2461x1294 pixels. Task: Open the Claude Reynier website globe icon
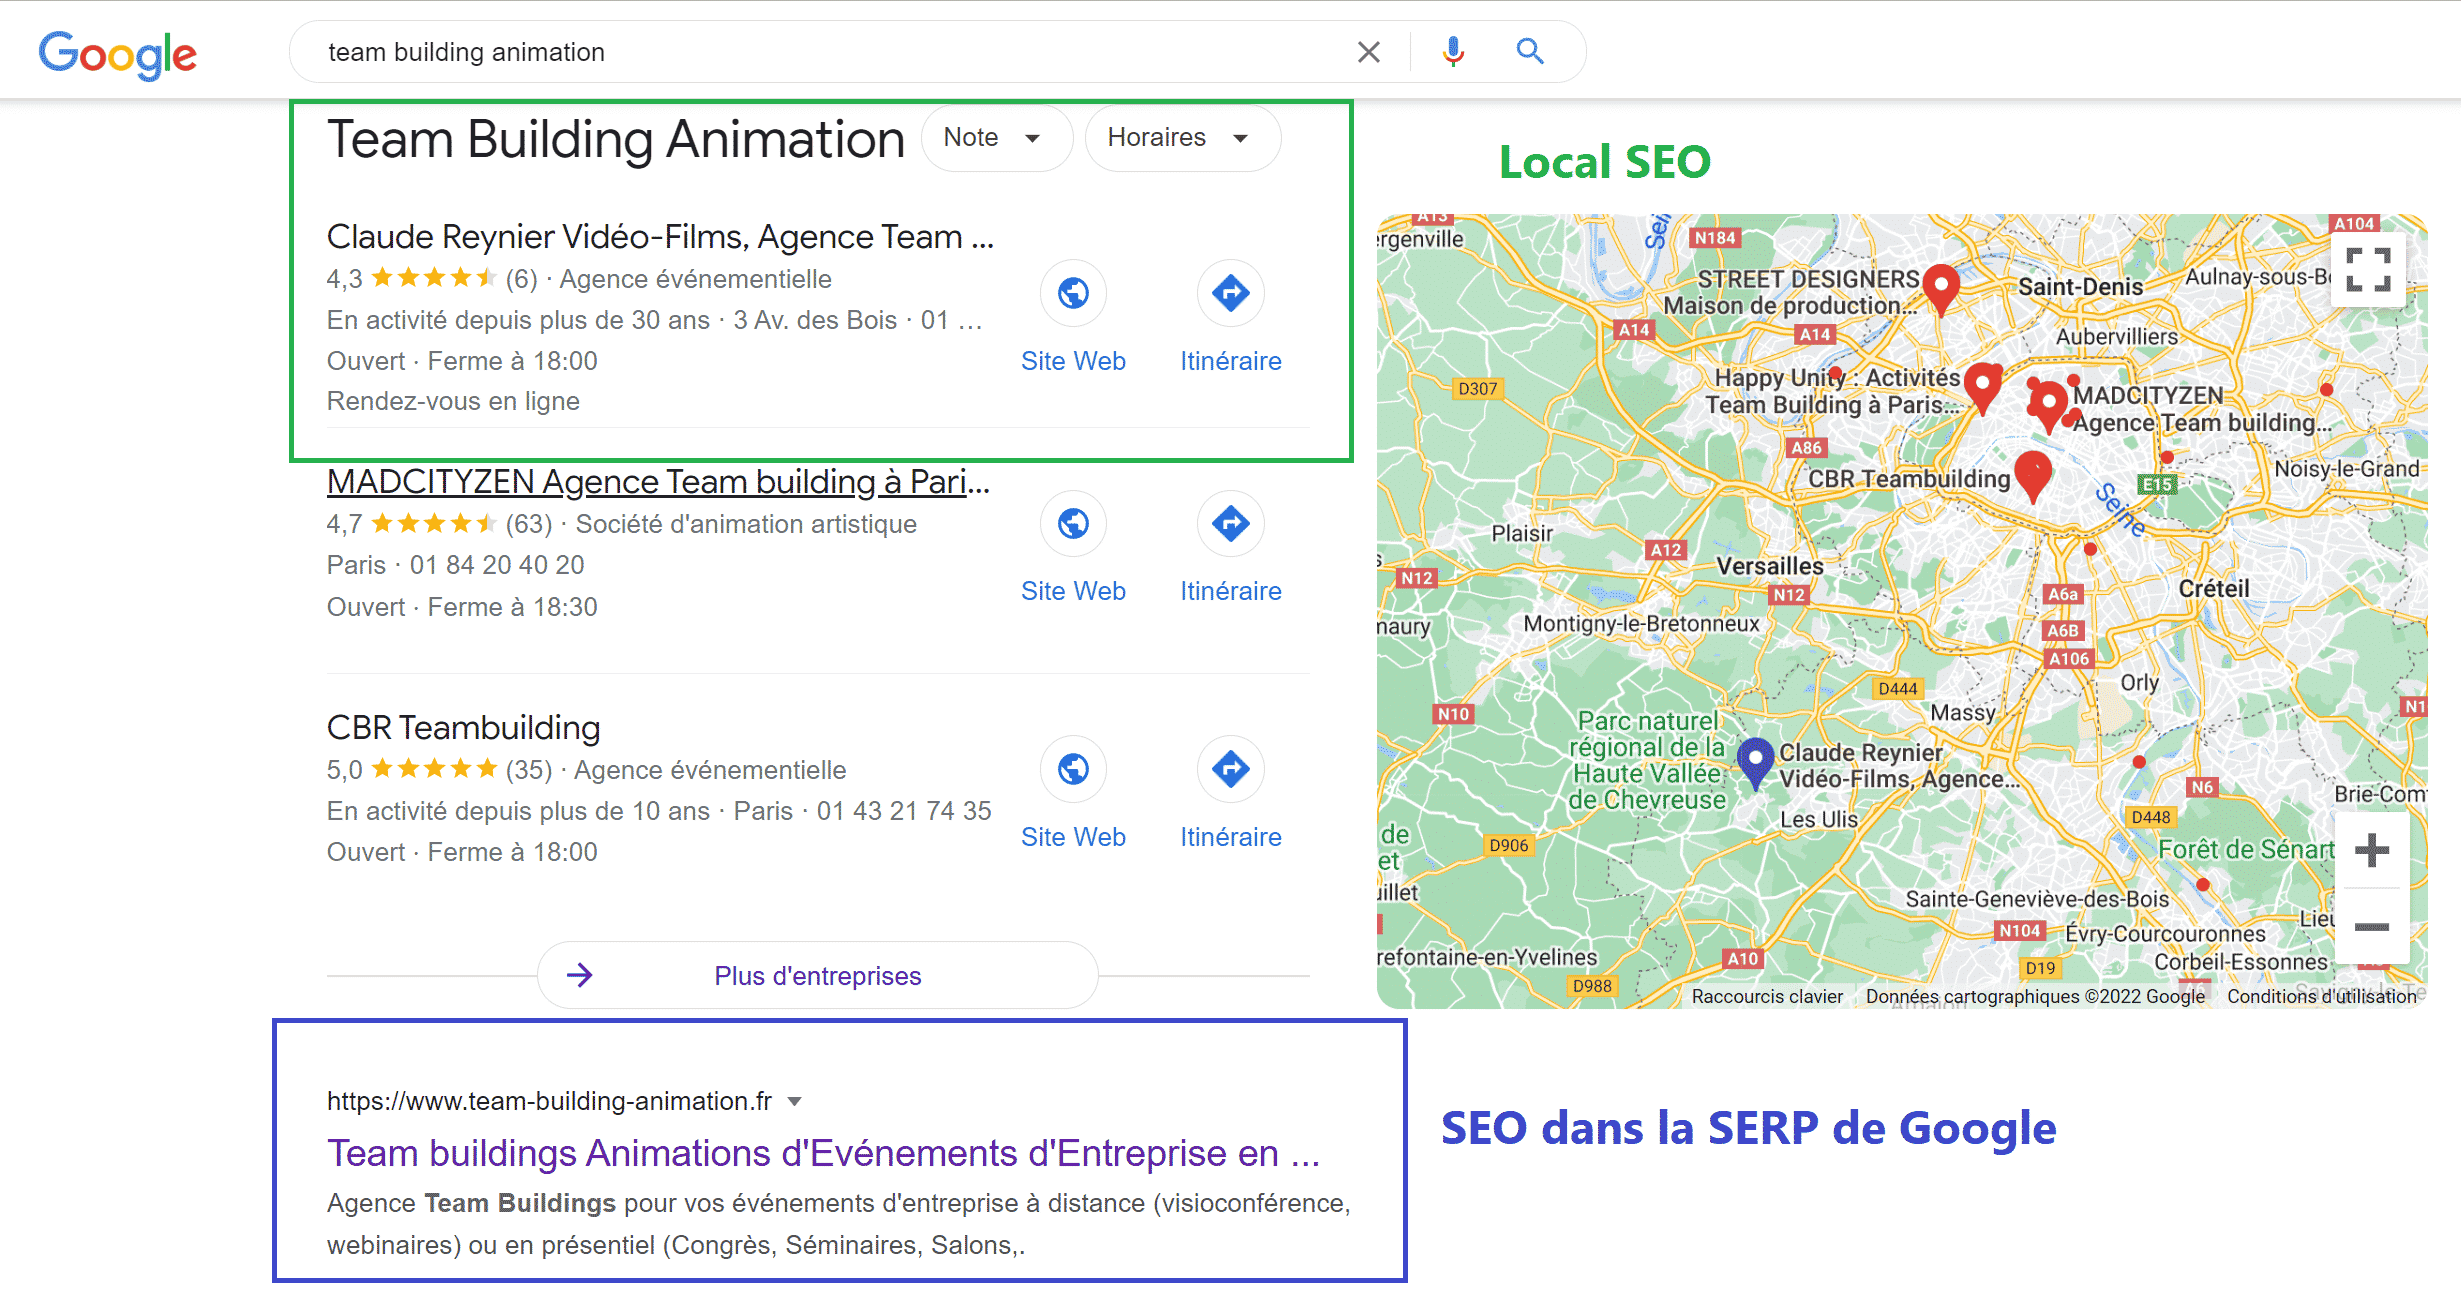(1073, 294)
